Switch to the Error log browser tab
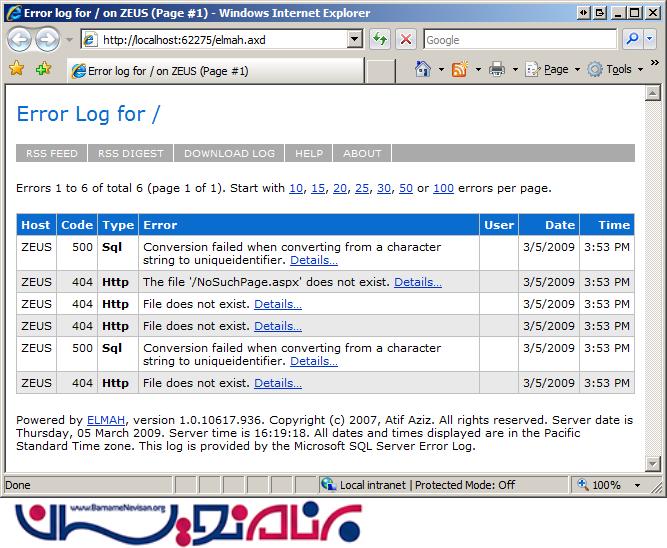This screenshot has width=667, height=548. coord(167,71)
